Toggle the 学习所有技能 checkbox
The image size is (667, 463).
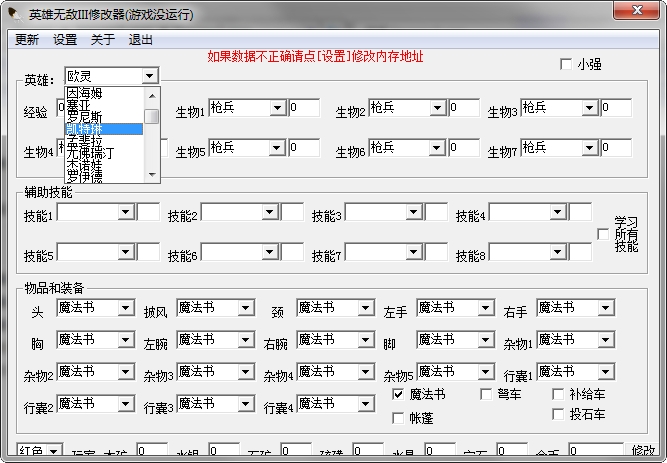click(603, 234)
